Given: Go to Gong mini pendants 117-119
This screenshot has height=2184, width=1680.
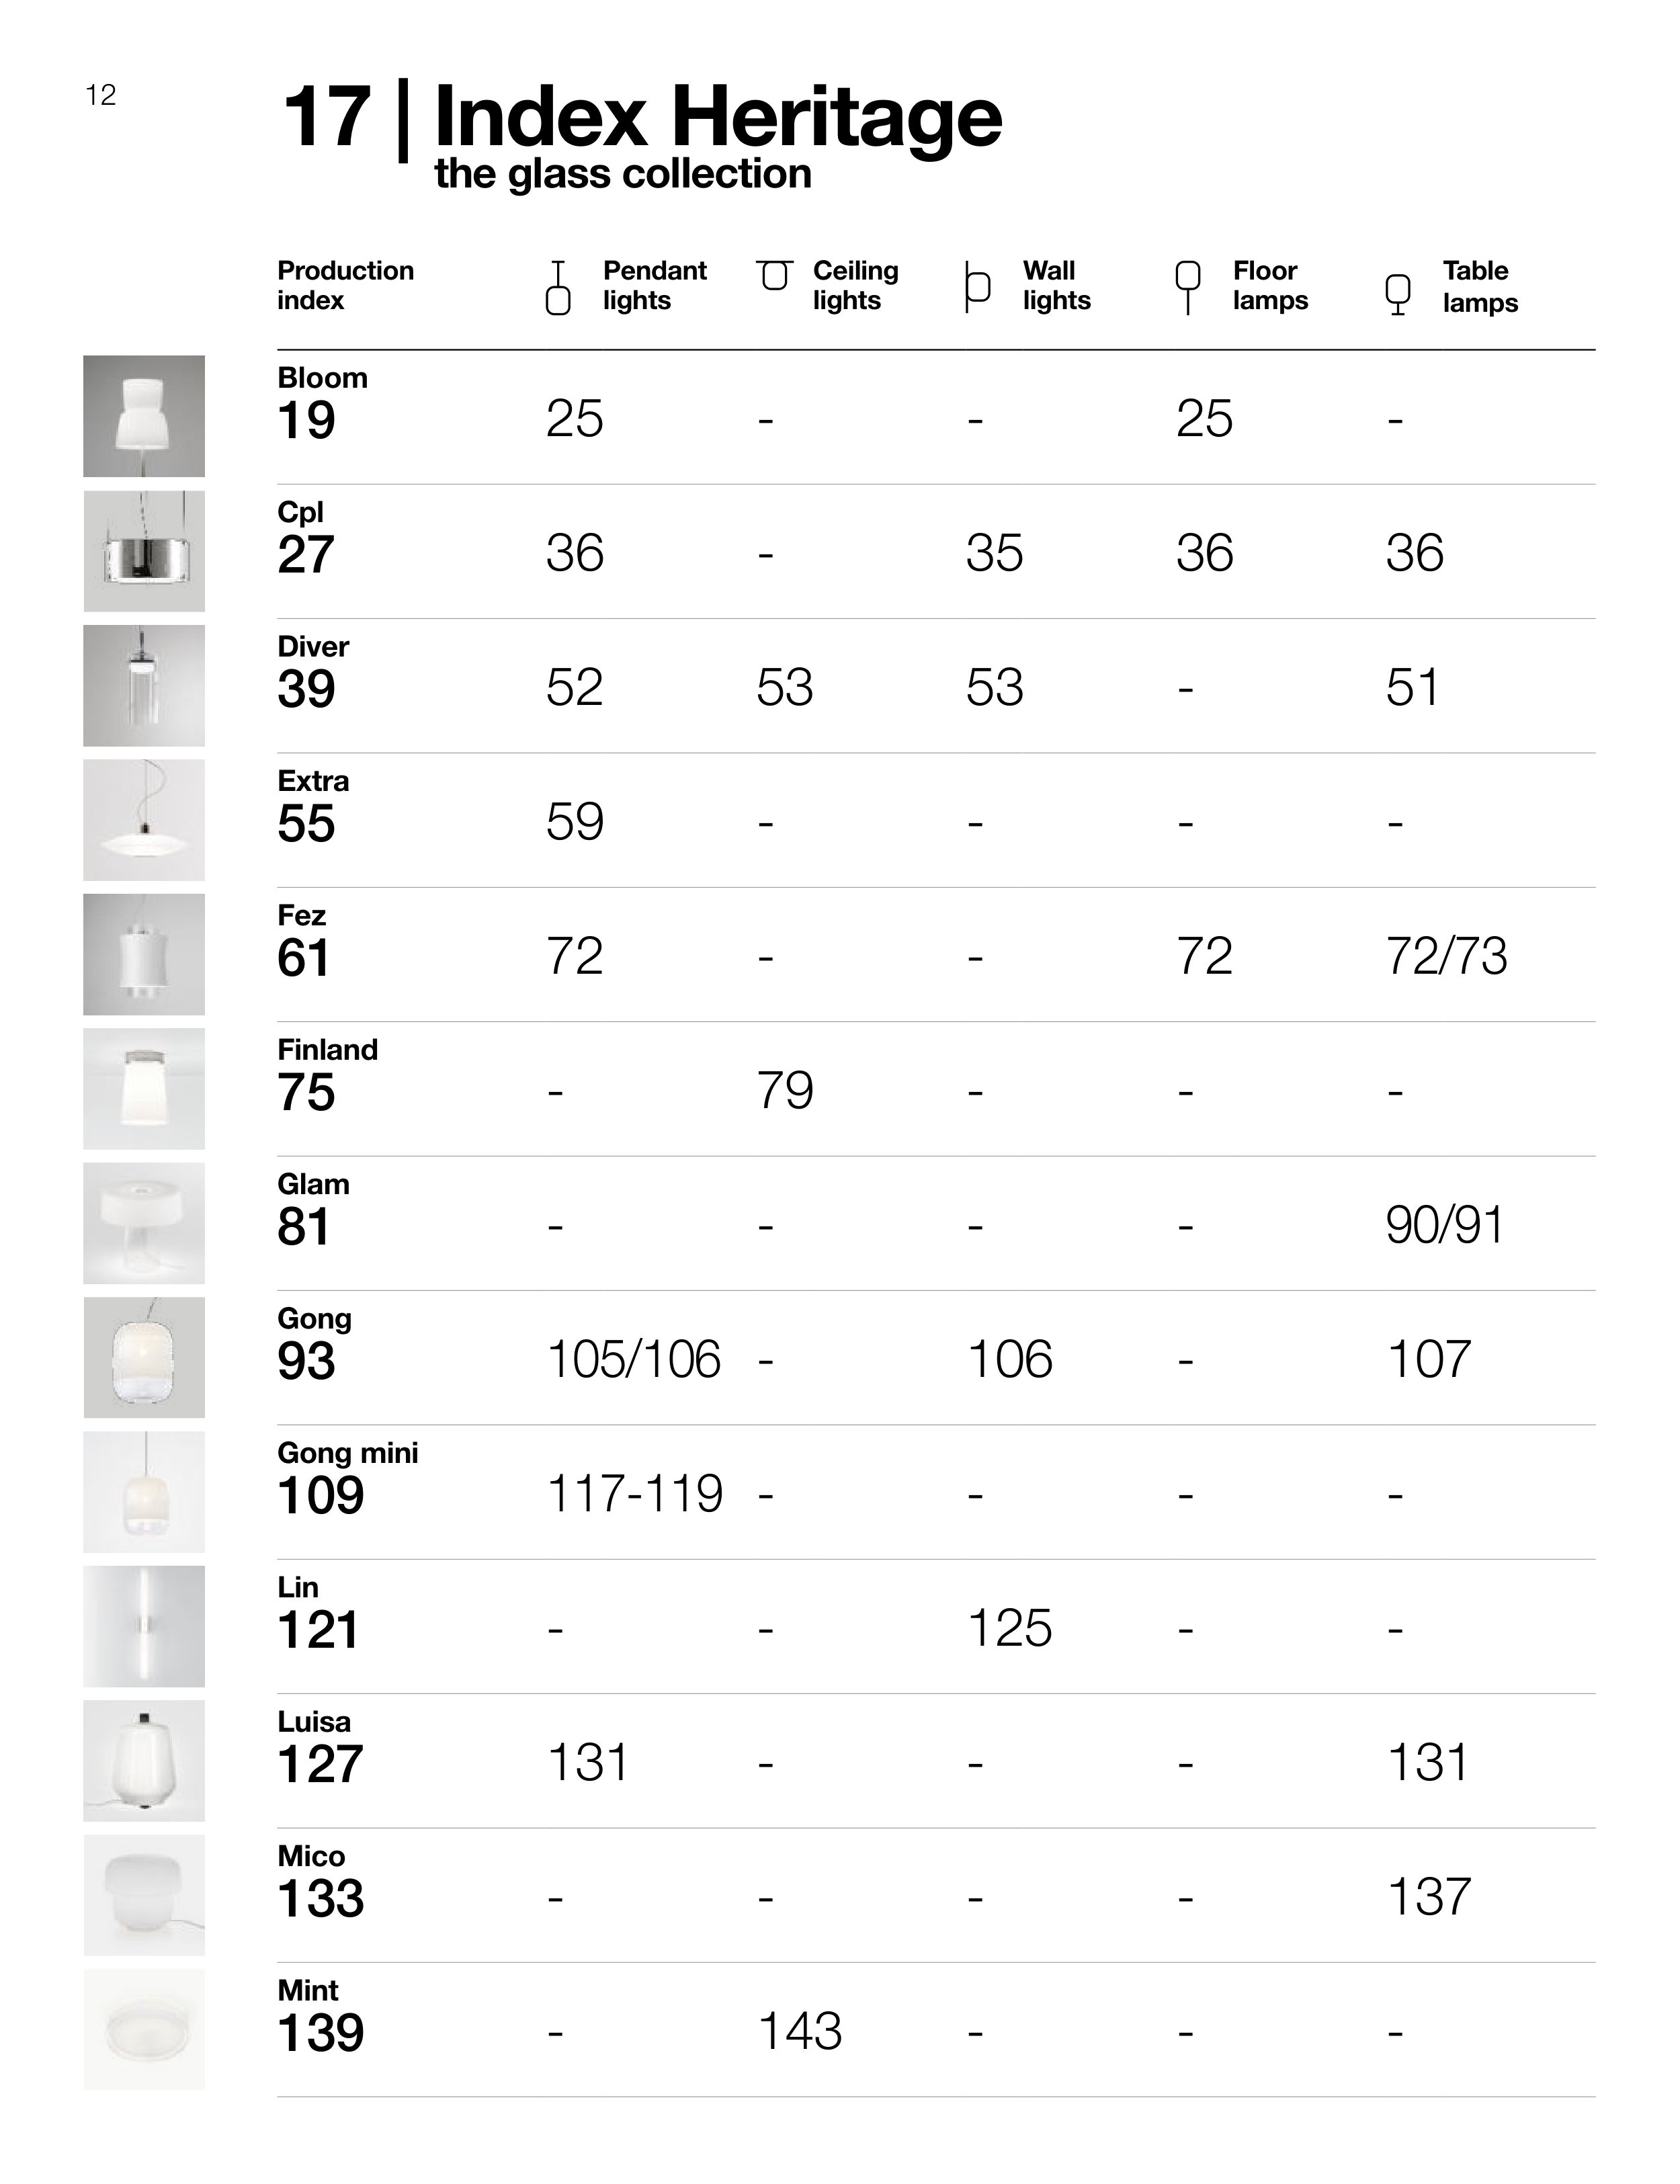Looking at the screenshot, I should pos(634,1494).
